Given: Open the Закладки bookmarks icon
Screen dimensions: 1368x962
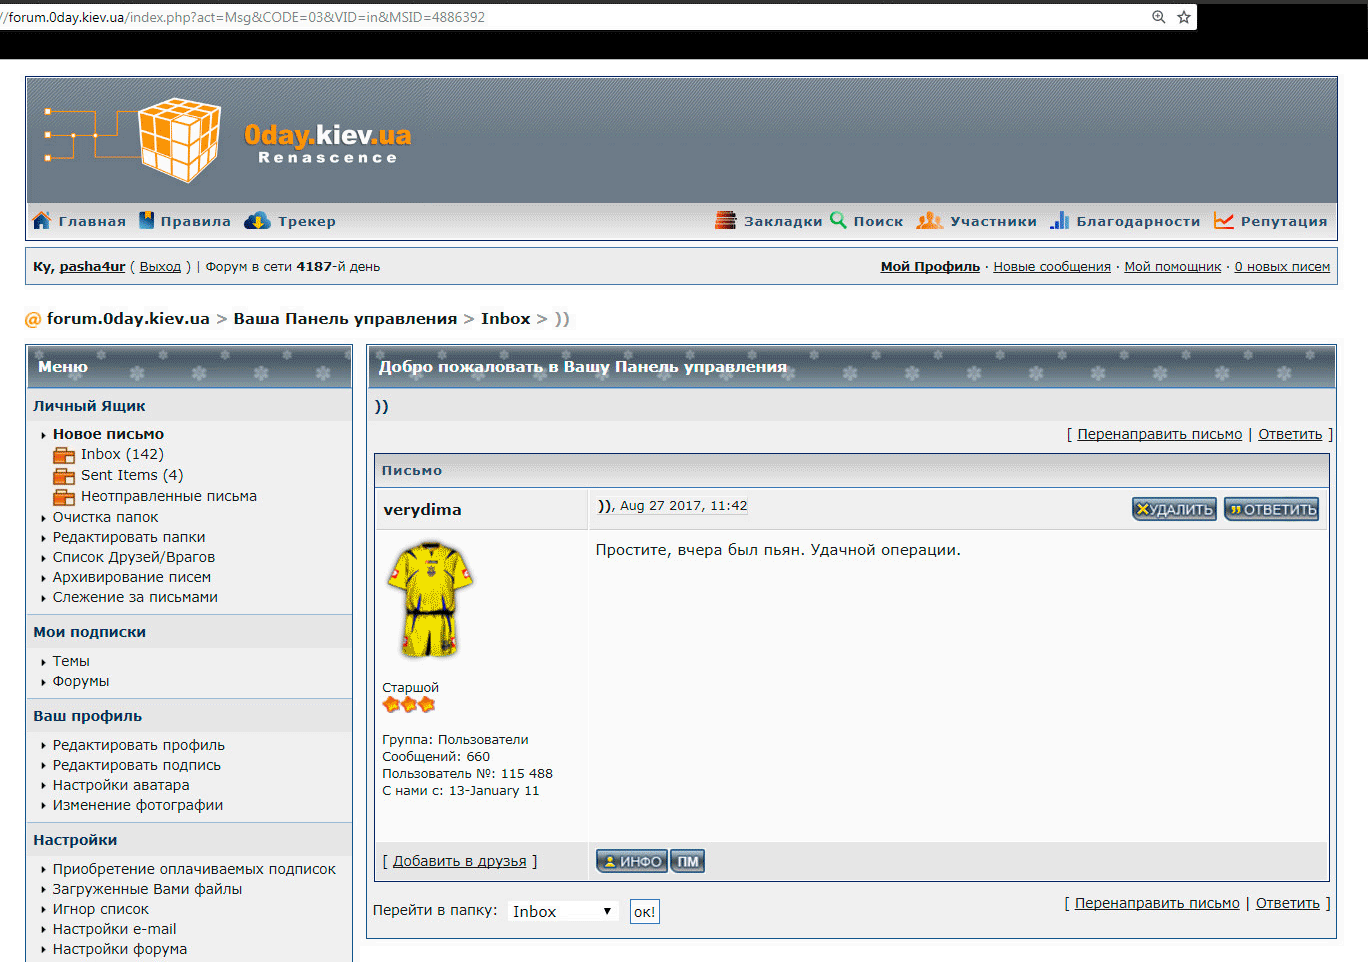Looking at the screenshot, I should click(726, 221).
